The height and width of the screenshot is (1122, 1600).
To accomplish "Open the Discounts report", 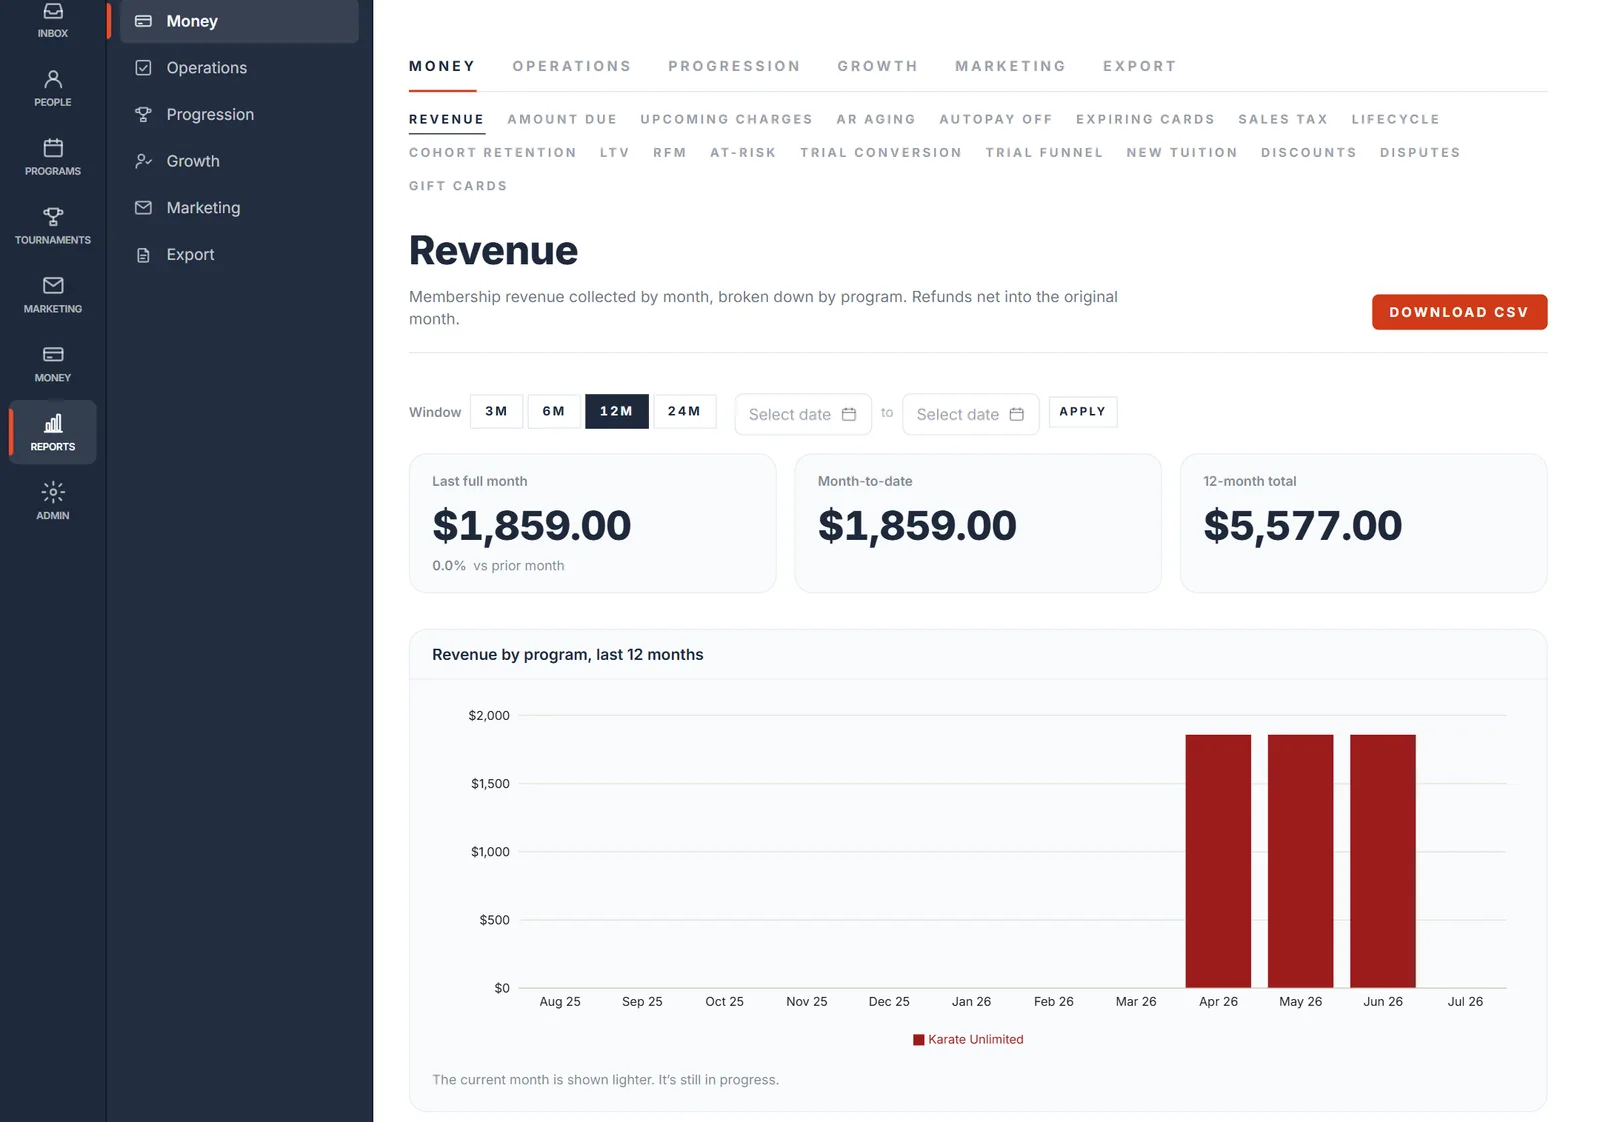I will tap(1309, 153).
